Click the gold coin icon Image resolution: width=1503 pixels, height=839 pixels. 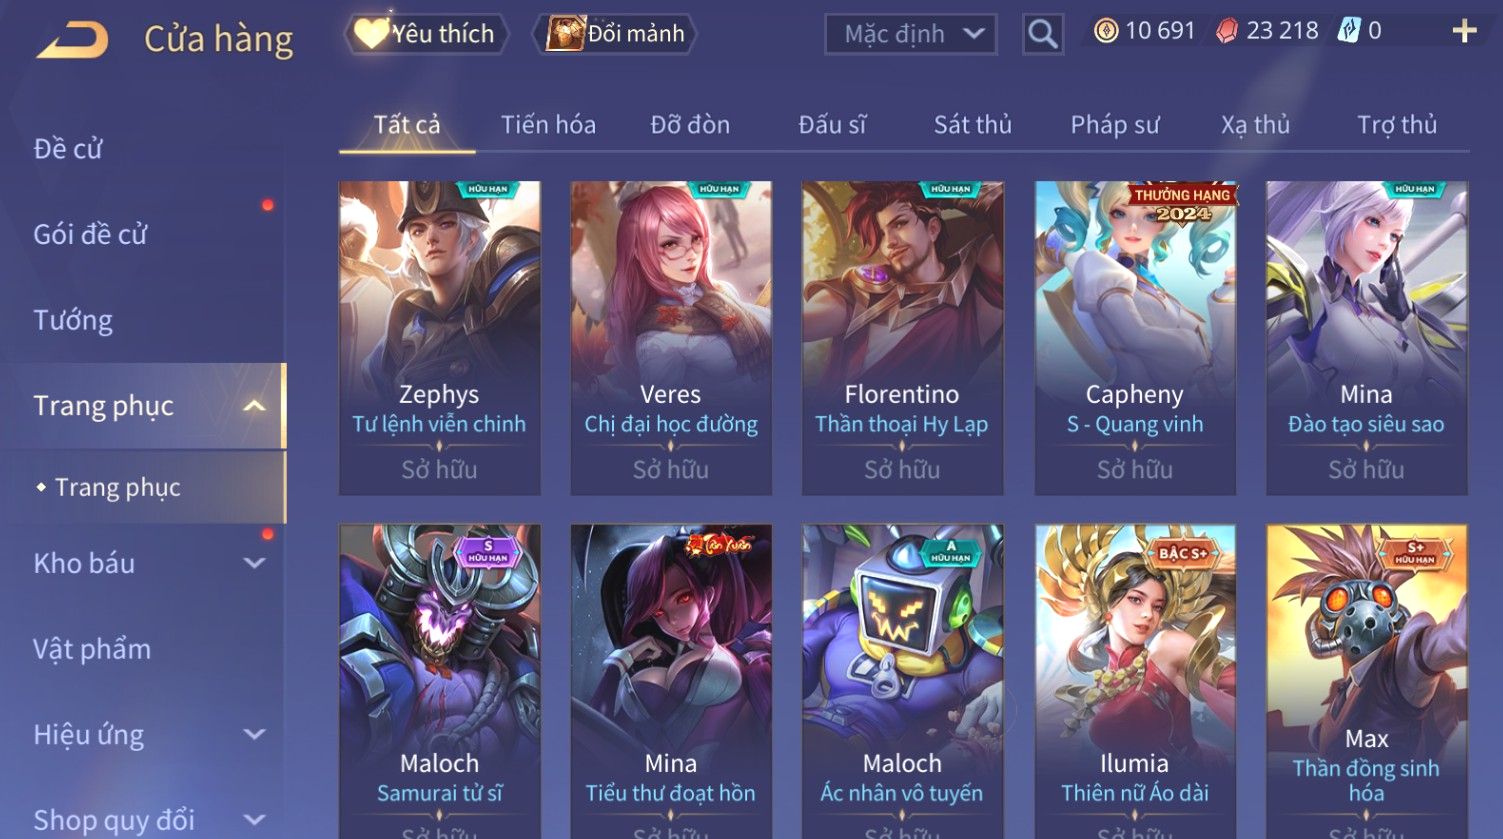coord(1105,31)
